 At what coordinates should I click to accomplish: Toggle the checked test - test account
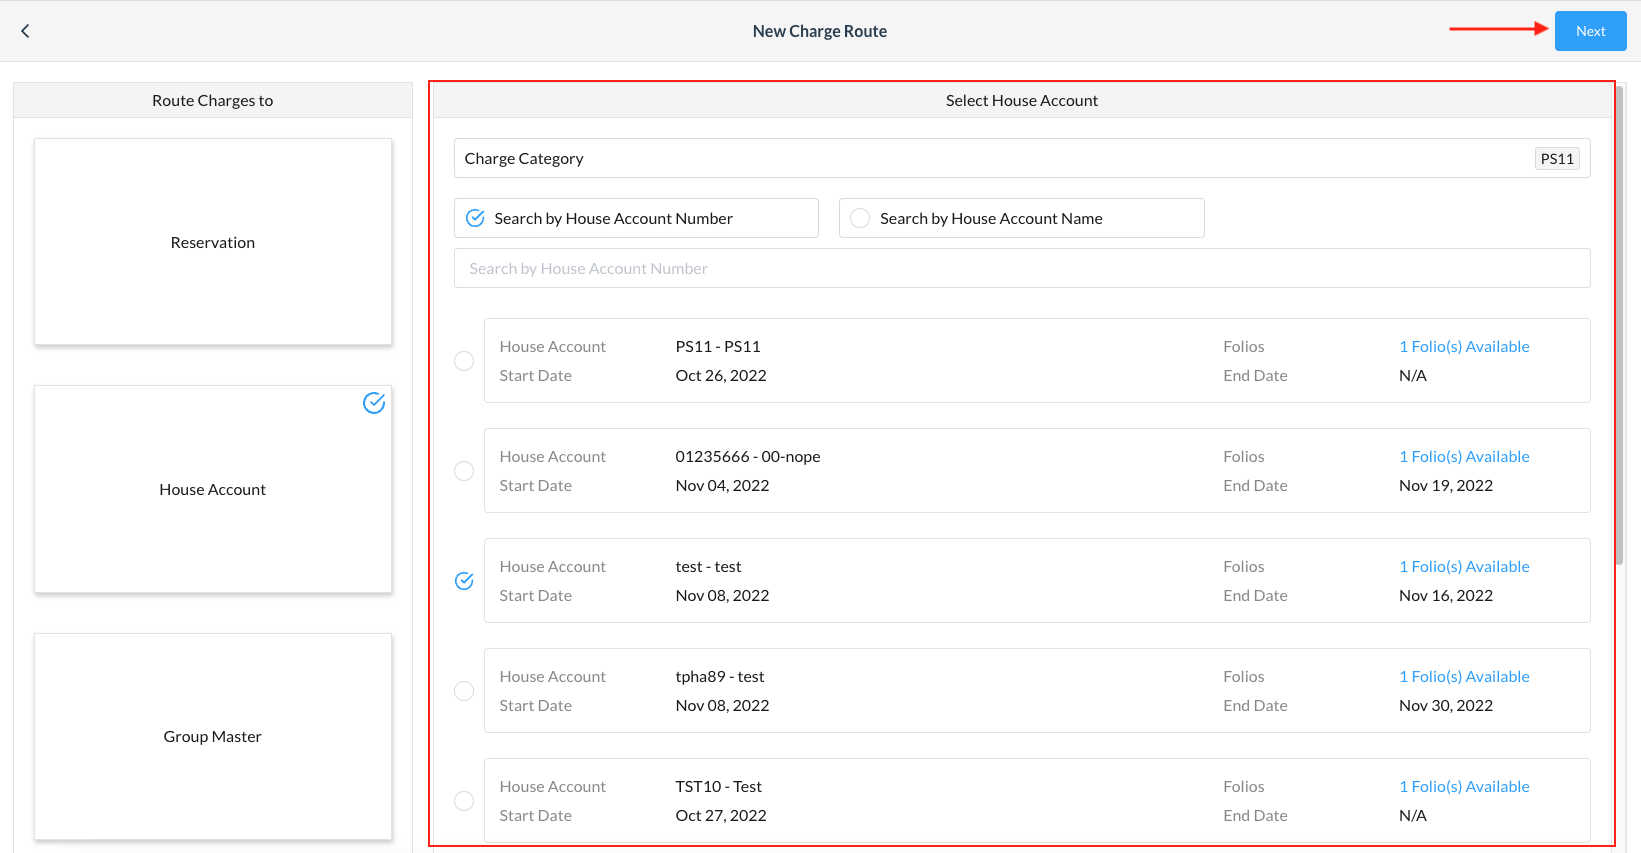464,581
